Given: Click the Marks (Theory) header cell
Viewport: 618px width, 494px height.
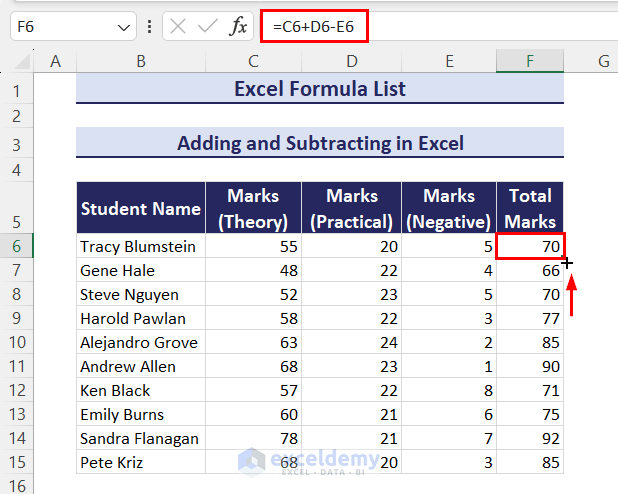Looking at the screenshot, I should tap(253, 208).
